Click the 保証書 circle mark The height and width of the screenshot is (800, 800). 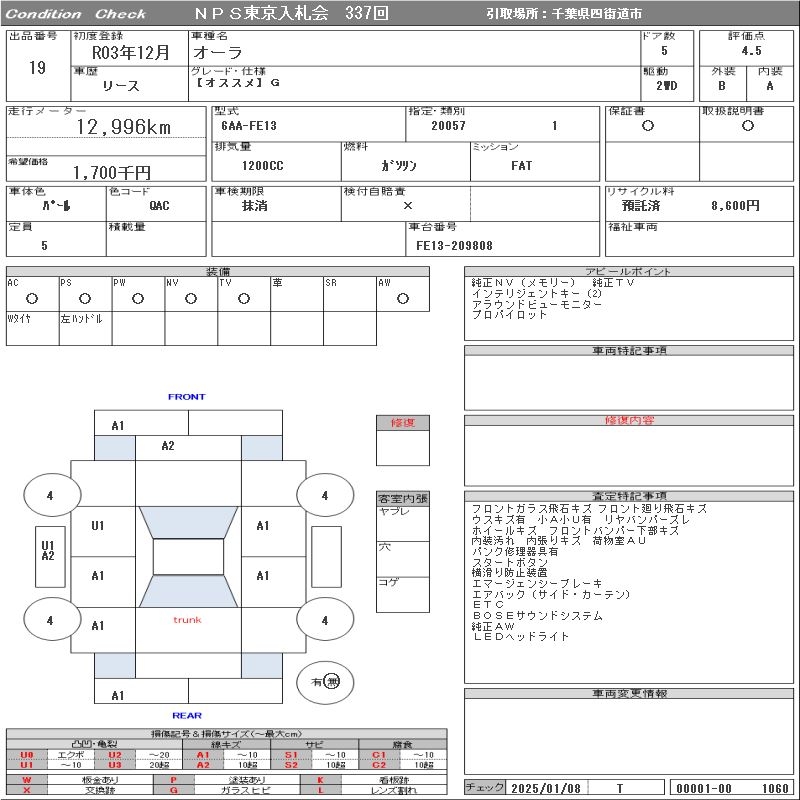tap(647, 126)
